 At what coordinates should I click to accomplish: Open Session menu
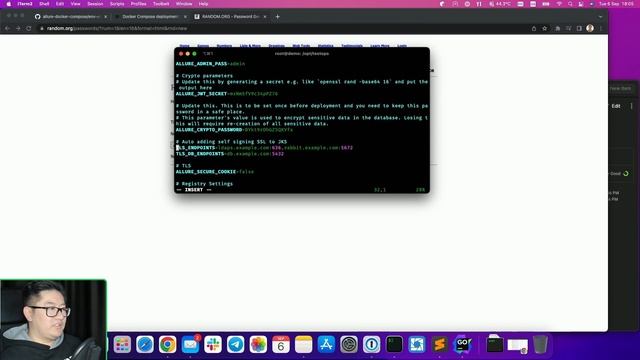tap(95, 4)
